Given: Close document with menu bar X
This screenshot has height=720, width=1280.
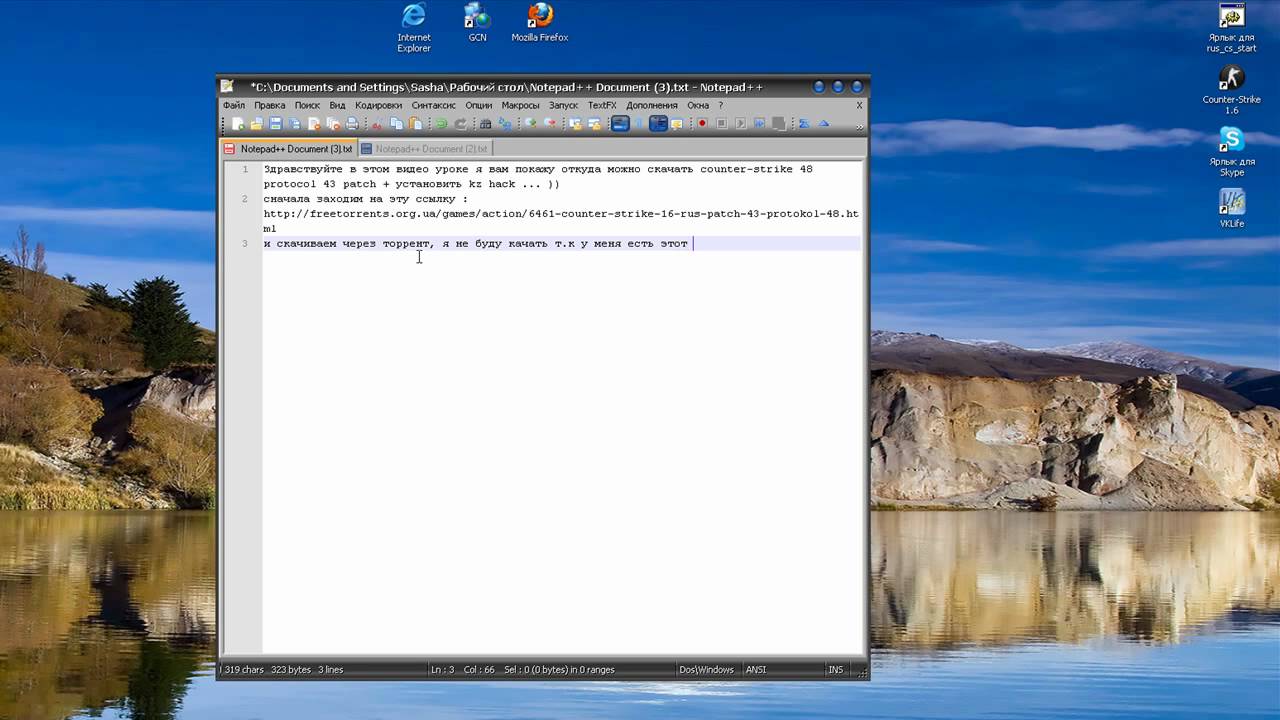Looking at the screenshot, I should pyautogui.click(x=859, y=105).
